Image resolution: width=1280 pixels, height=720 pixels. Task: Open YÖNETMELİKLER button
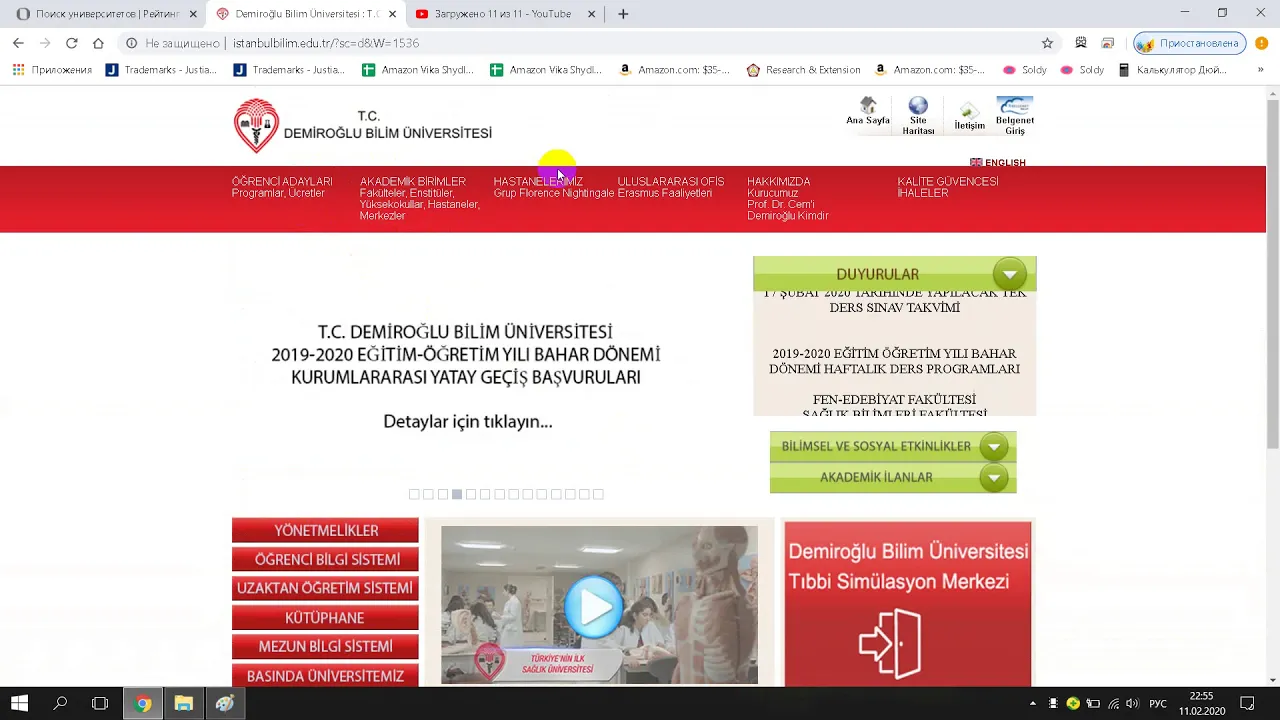325,530
